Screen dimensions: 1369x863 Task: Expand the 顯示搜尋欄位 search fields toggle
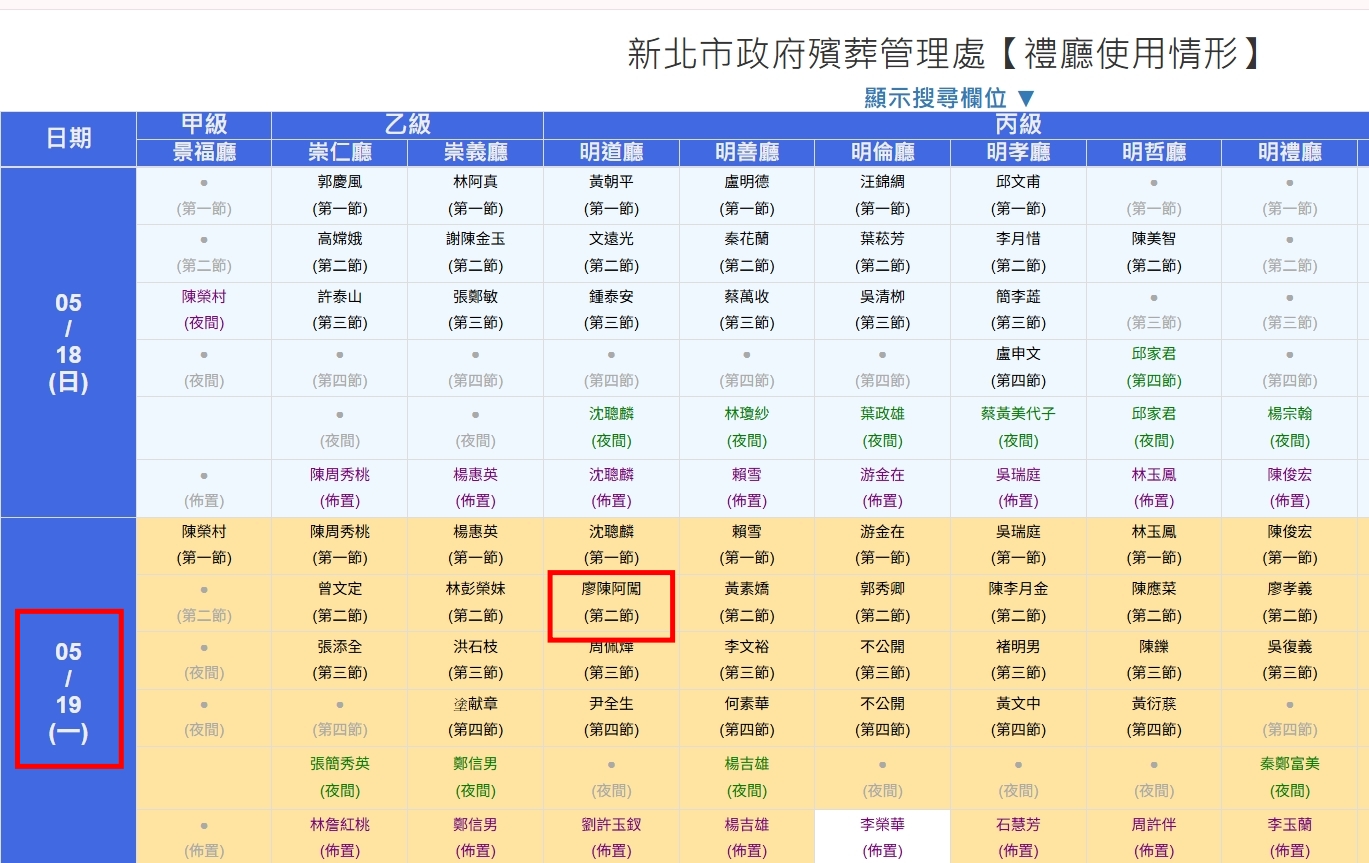coord(950,97)
